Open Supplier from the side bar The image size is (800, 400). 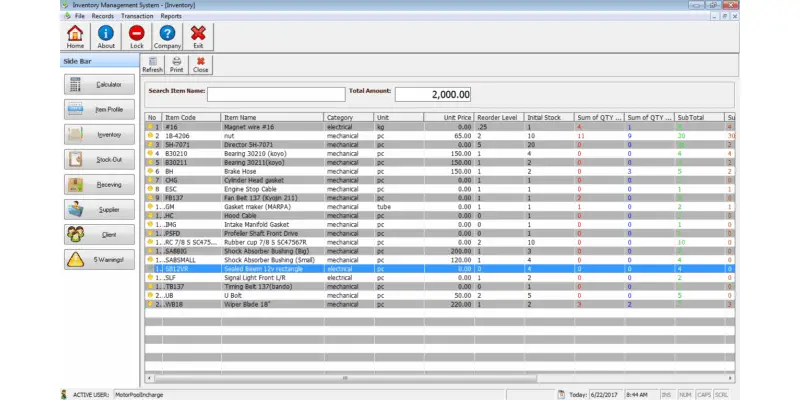pyautogui.click(x=99, y=209)
